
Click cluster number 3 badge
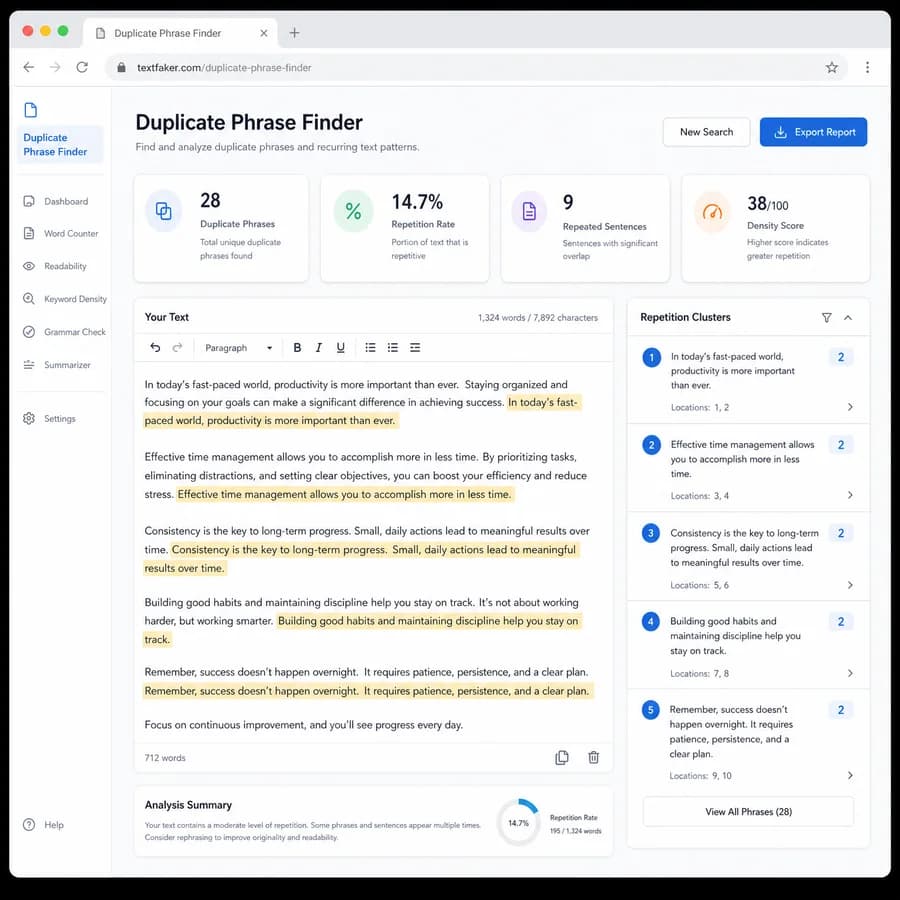pos(651,533)
